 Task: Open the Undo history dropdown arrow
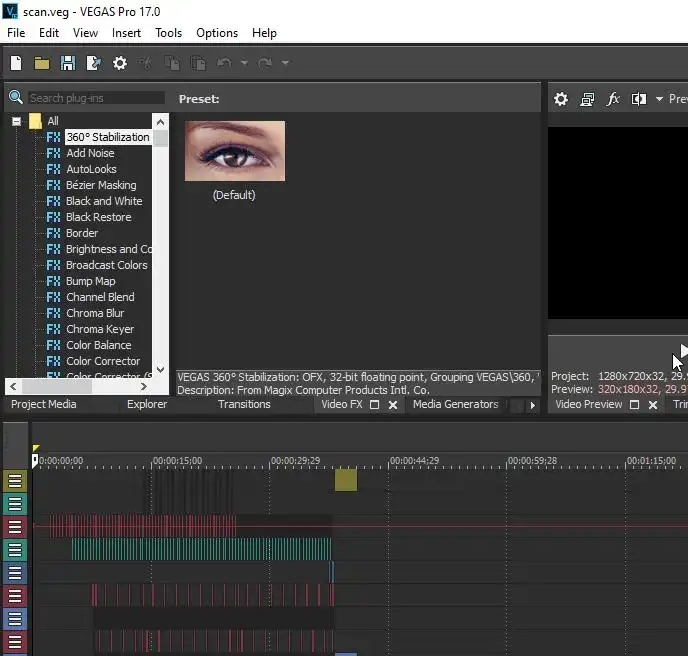(x=244, y=63)
